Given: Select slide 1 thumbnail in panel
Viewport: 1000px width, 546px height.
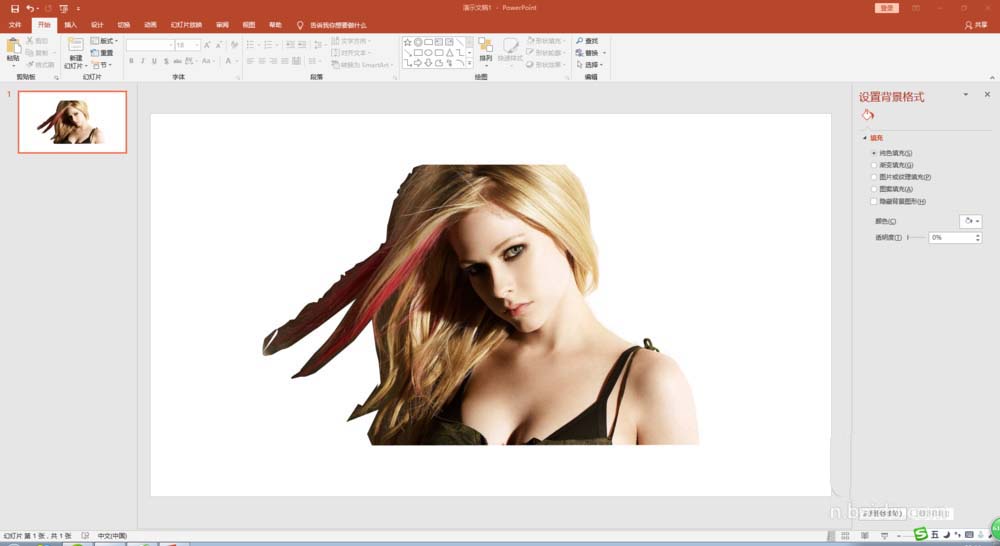Looking at the screenshot, I should click(72, 122).
